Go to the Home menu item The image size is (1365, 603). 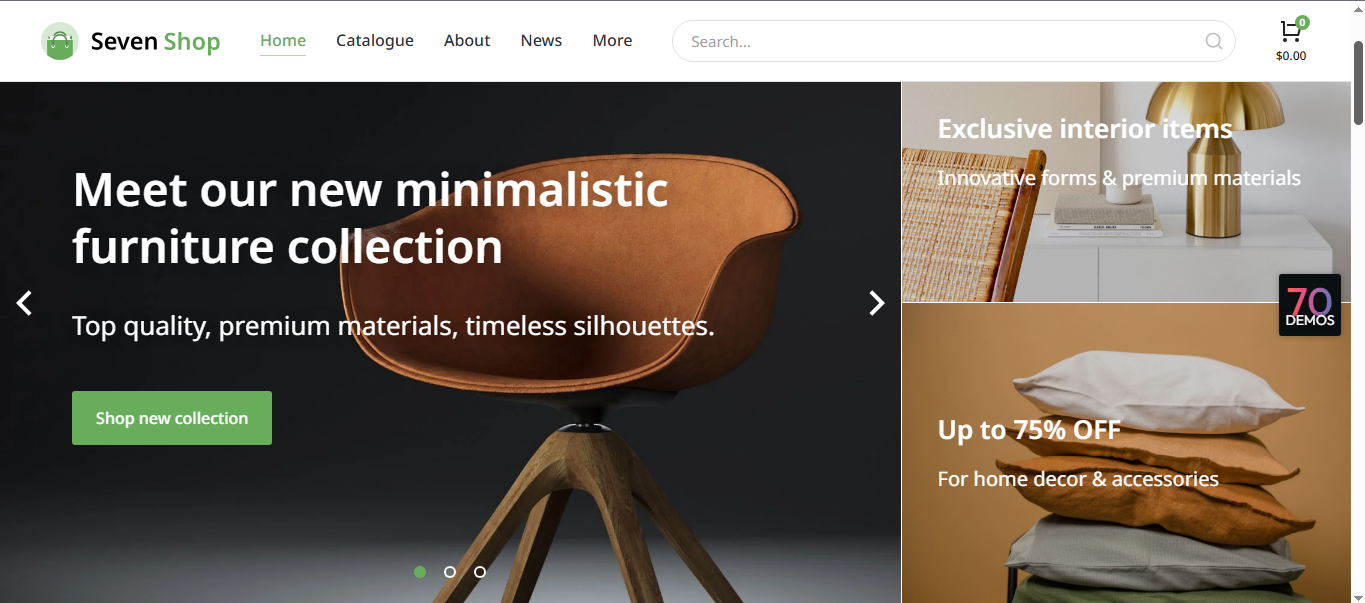click(283, 41)
